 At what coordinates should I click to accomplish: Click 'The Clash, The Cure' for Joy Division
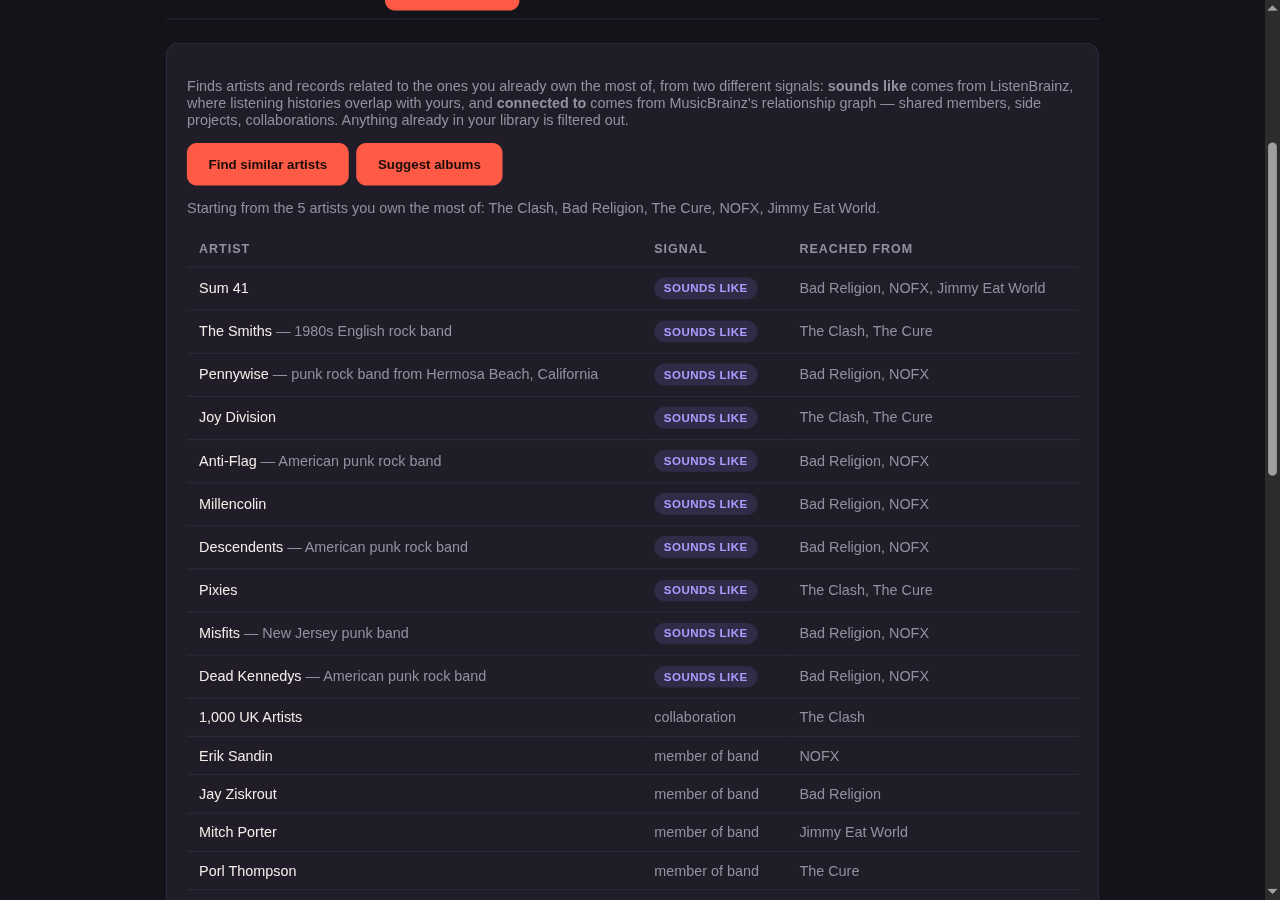pyautogui.click(x=866, y=417)
